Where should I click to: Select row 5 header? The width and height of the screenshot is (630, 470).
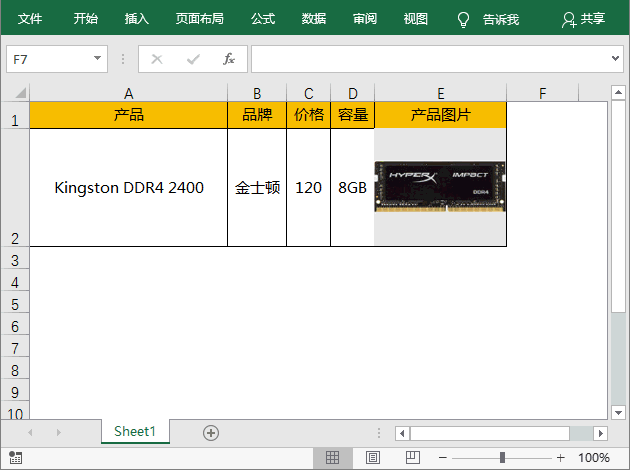coord(15,304)
